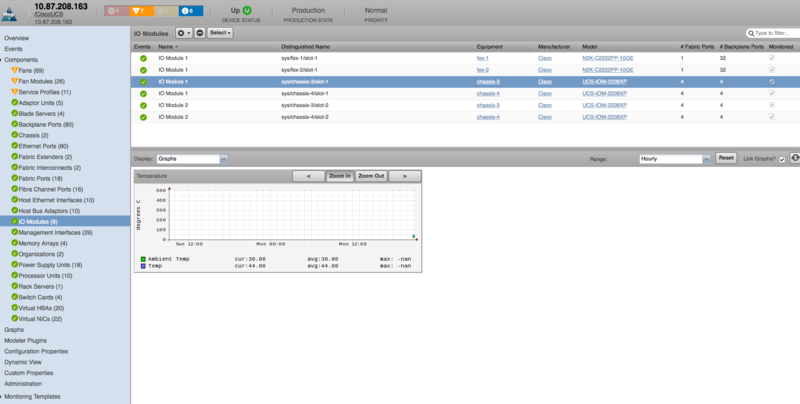Click the green check icon beside Rack Servers

14,286
